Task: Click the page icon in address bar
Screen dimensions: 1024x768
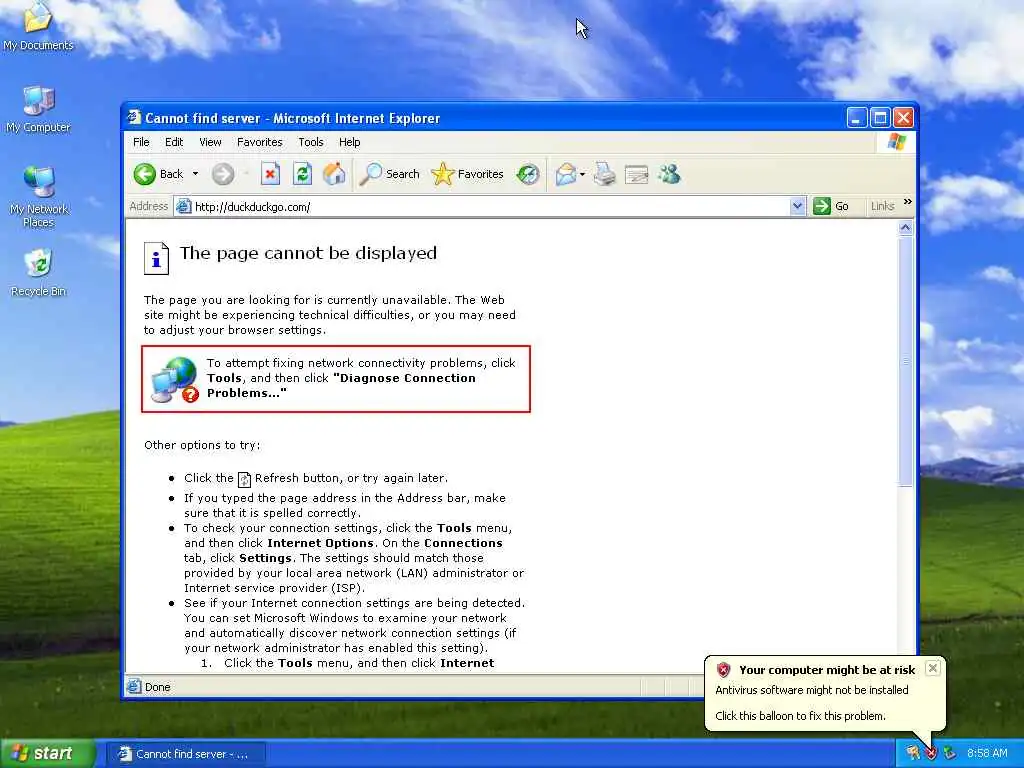Action: [184, 206]
